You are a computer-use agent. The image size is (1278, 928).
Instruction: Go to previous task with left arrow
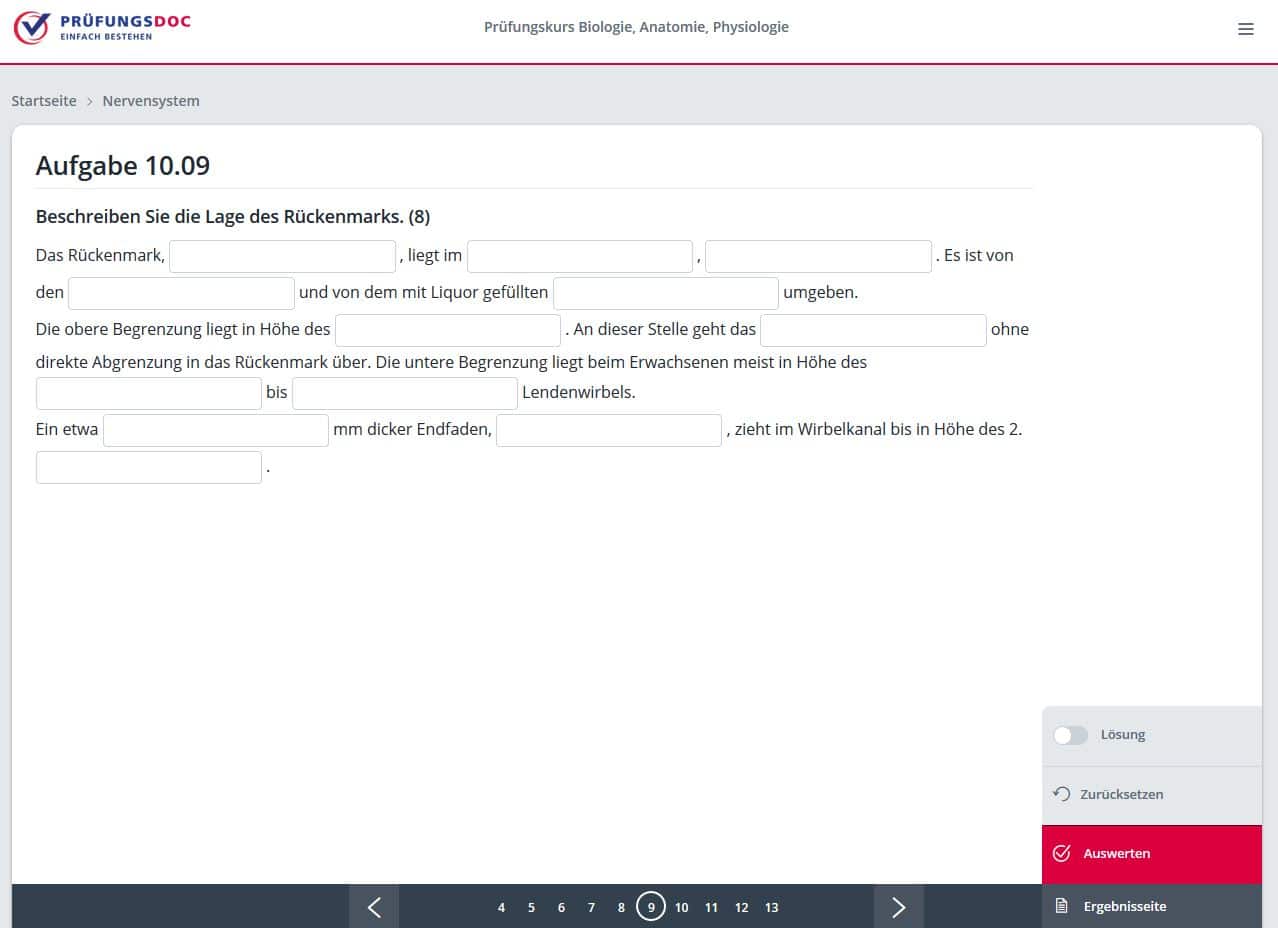[x=374, y=907]
